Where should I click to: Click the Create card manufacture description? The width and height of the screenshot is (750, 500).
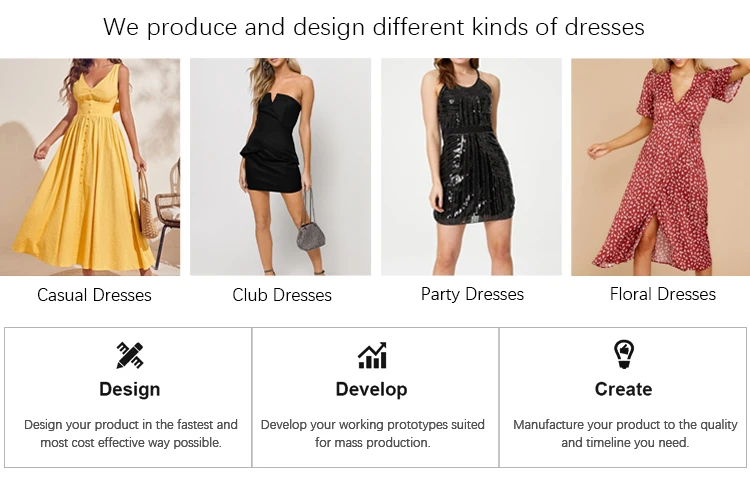tap(625, 433)
